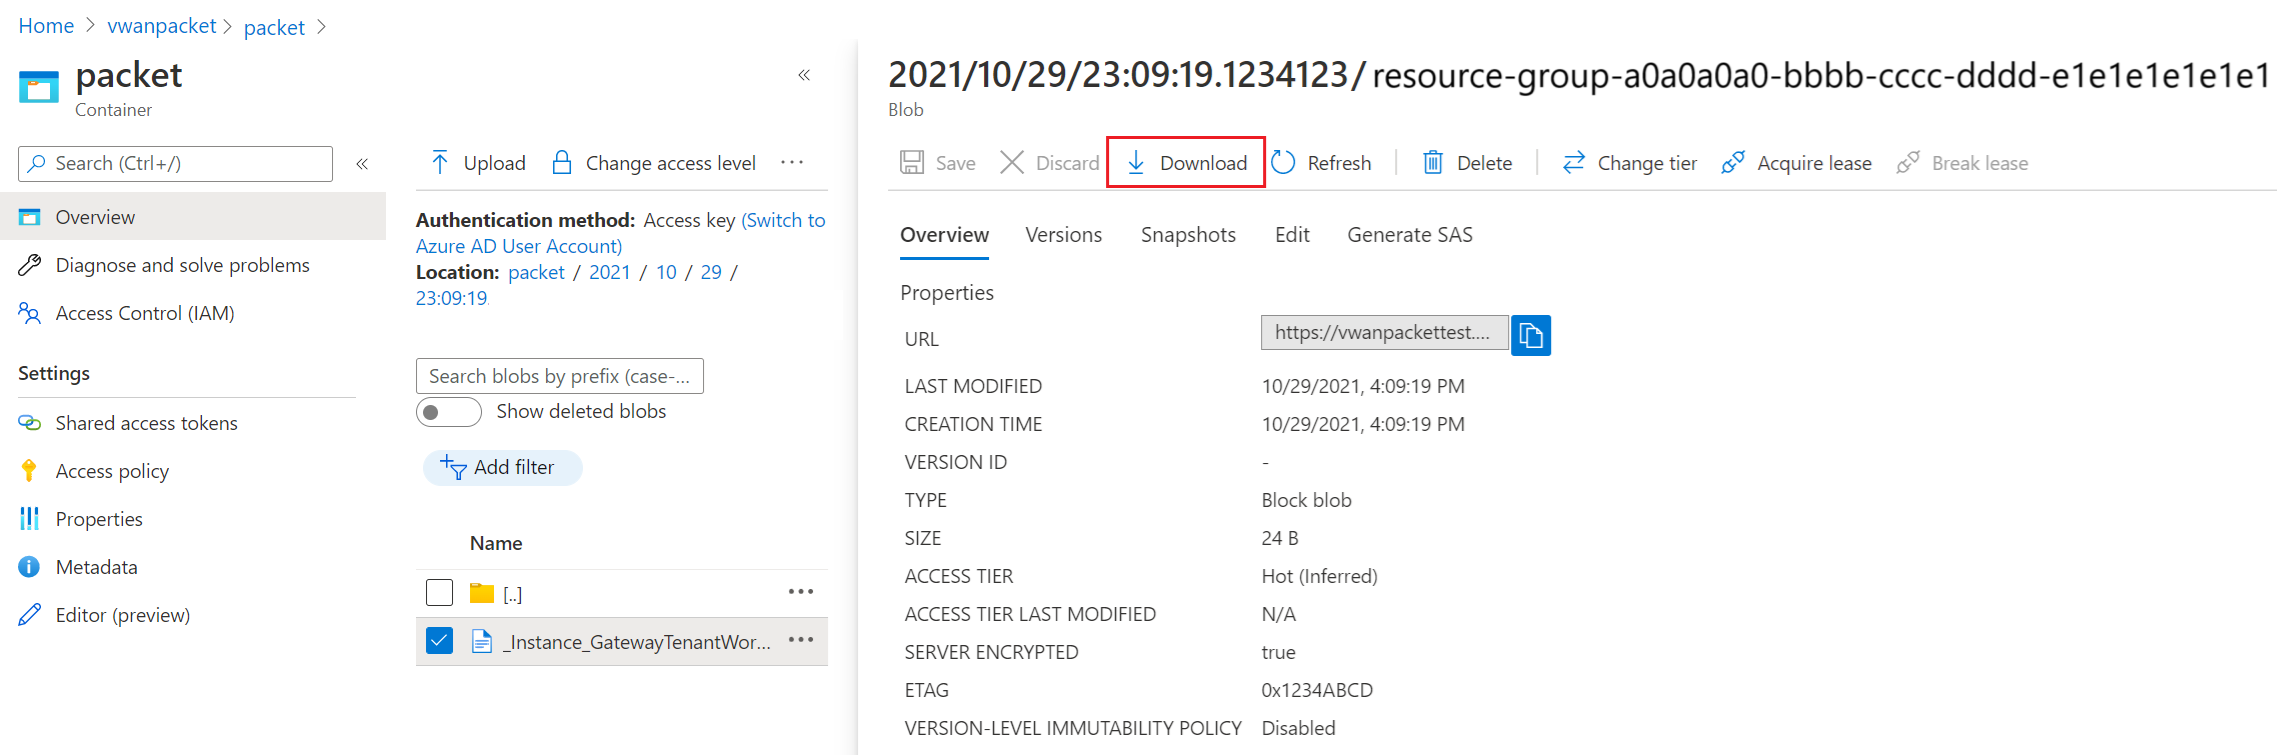Click the Download blob button

[x=1186, y=163]
